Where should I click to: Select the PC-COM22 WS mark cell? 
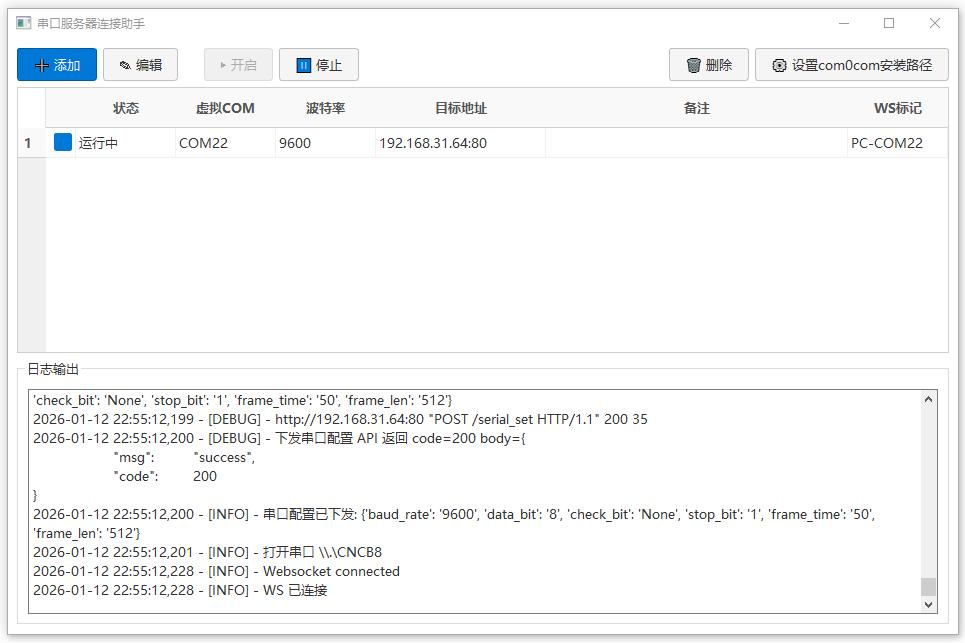(x=897, y=143)
